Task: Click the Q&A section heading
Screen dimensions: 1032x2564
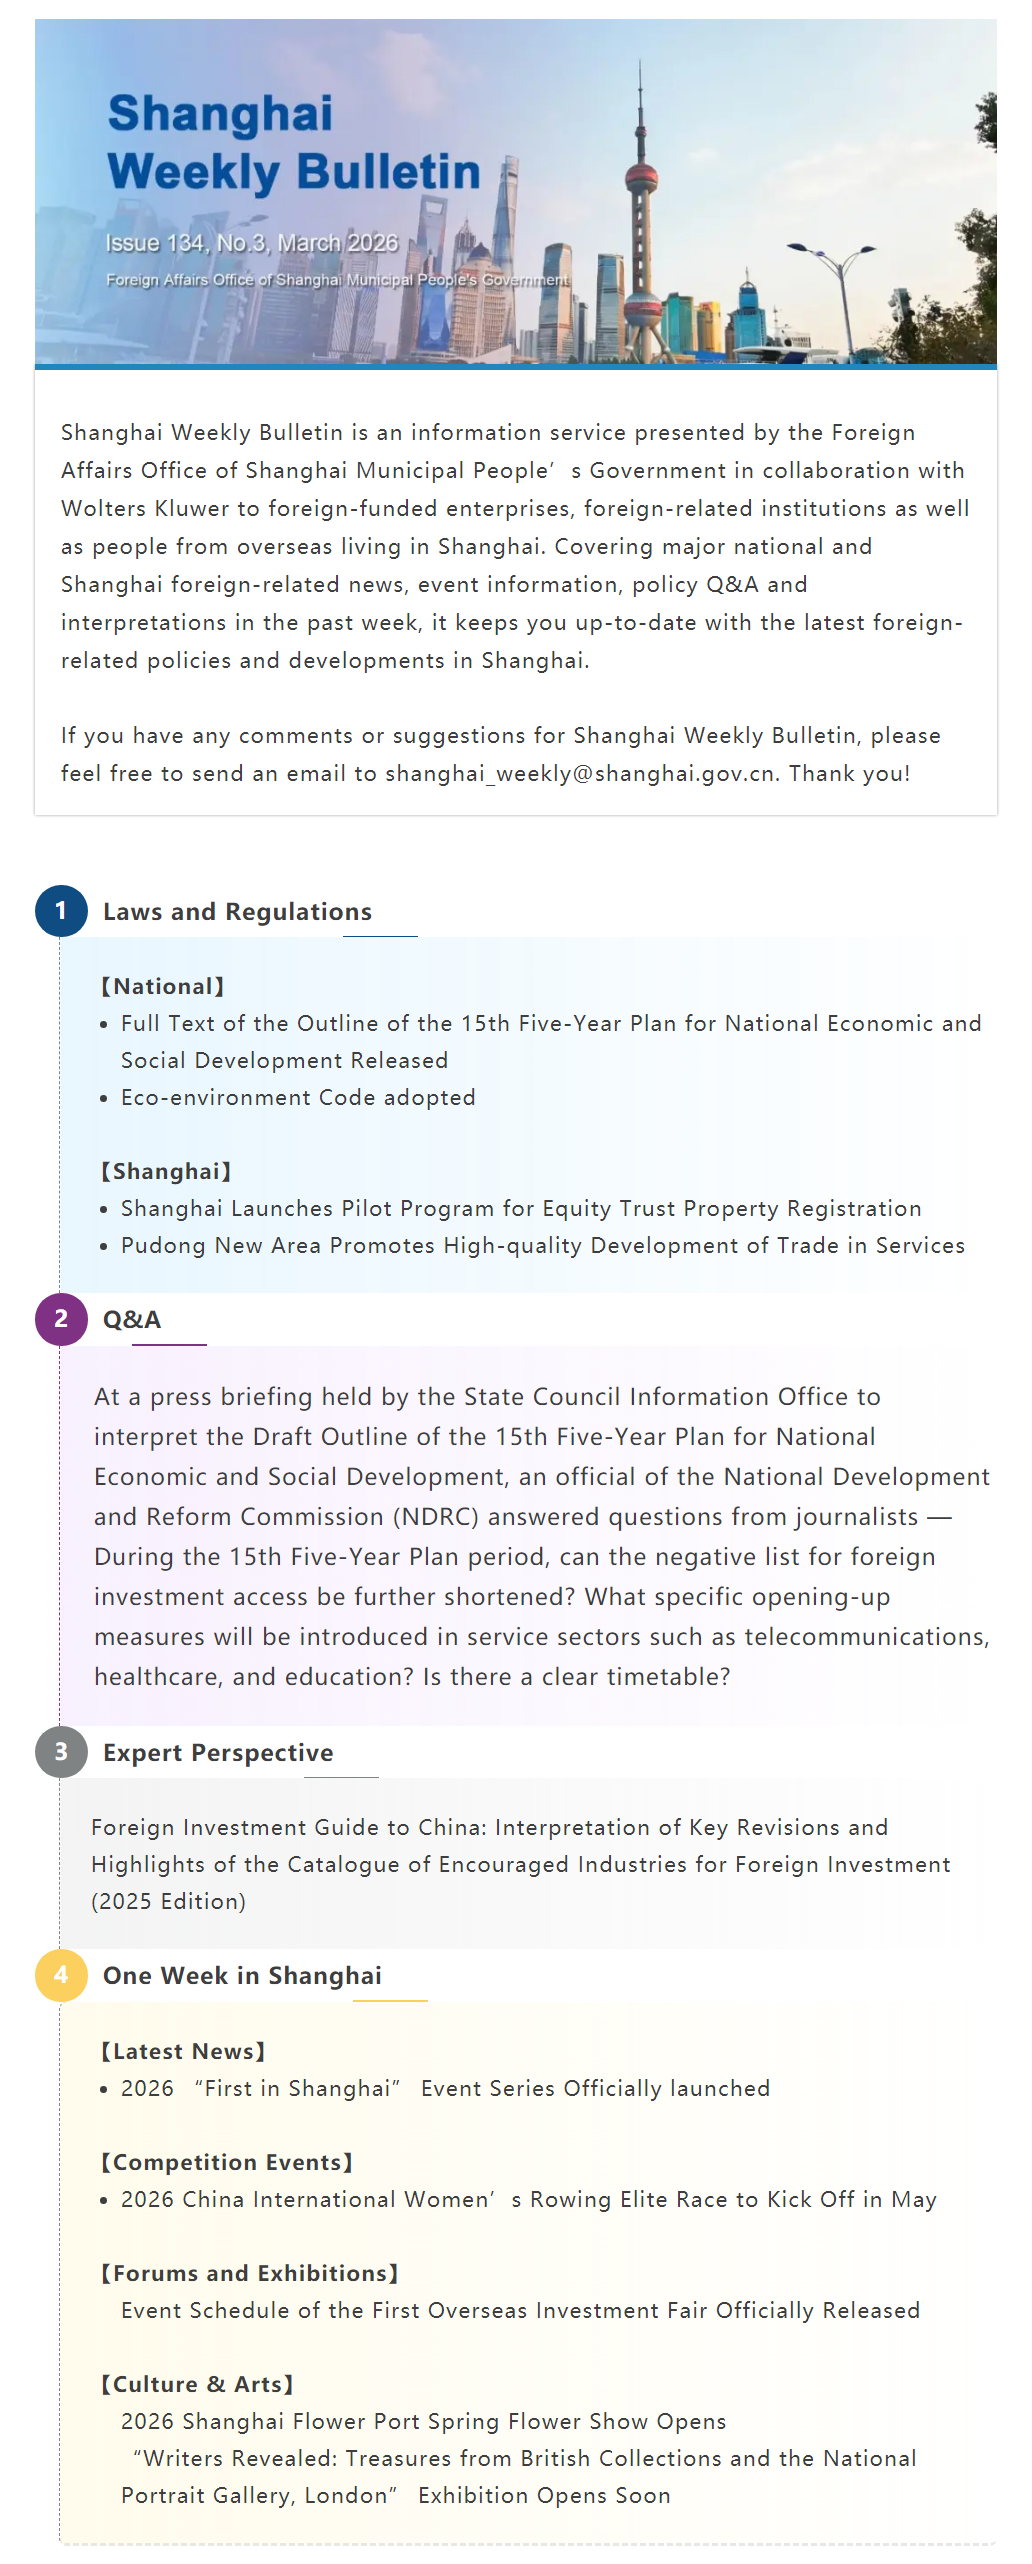Action: pyautogui.click(x=132, y=1320)
